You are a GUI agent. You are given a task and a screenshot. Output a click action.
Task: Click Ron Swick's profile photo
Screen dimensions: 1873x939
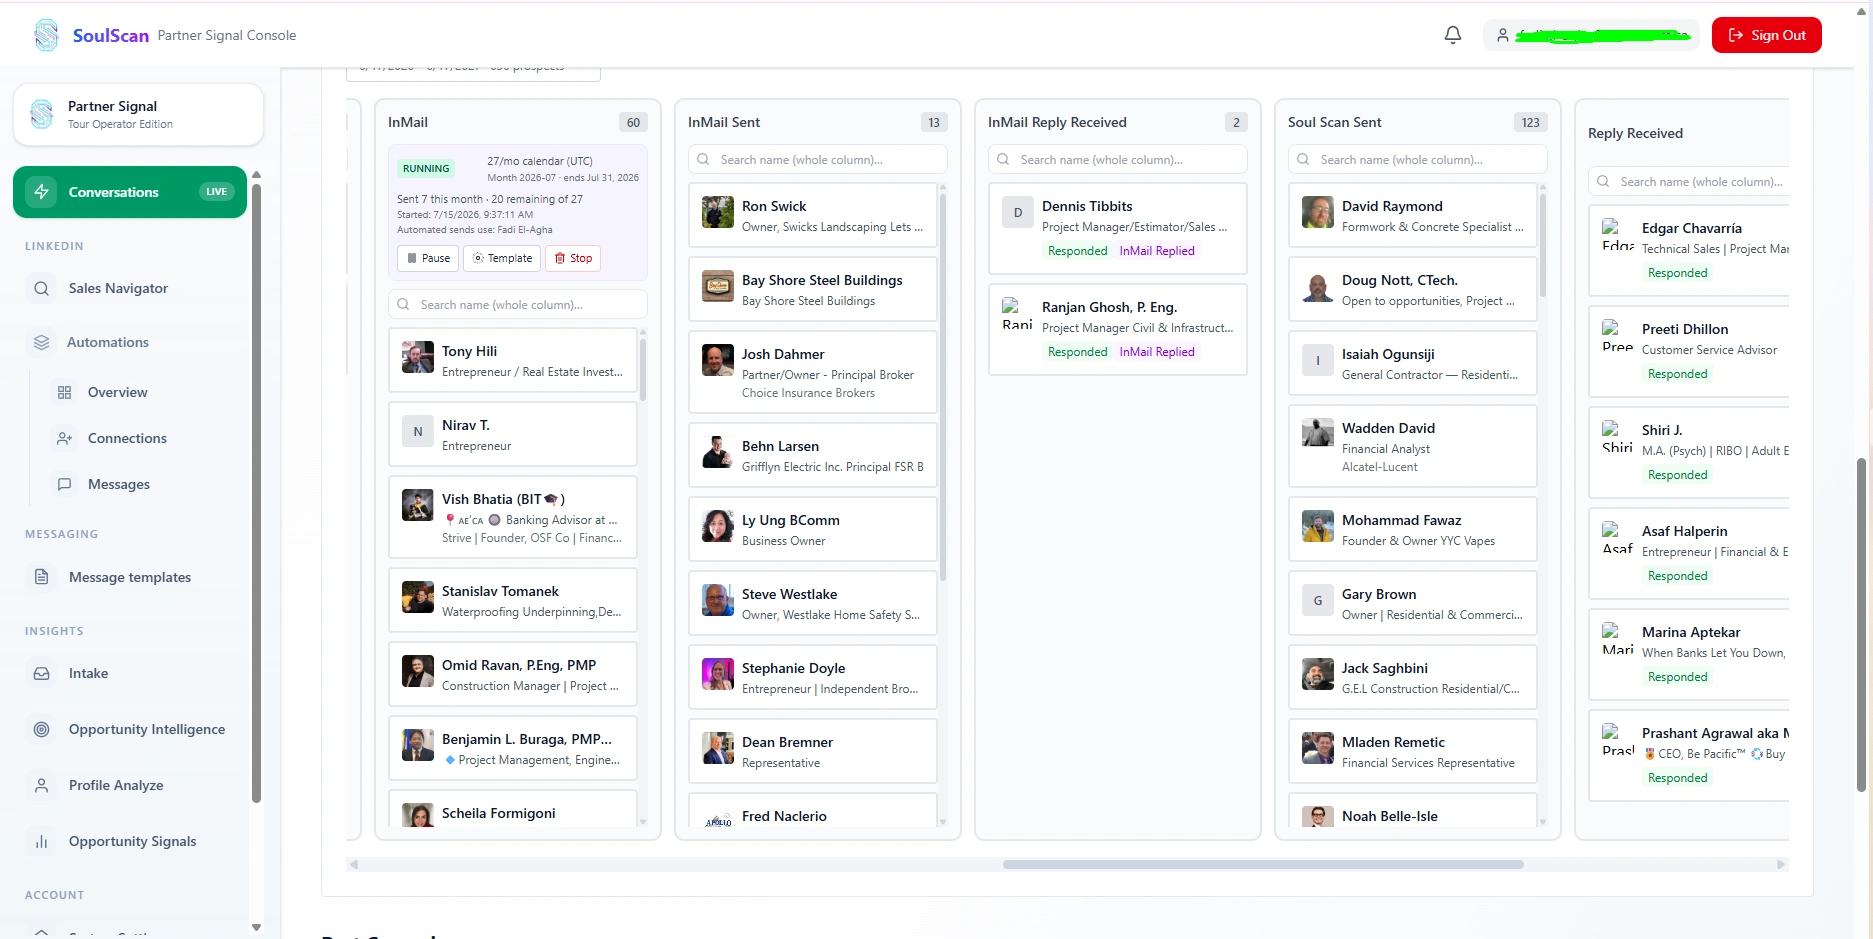coord(717,212)
